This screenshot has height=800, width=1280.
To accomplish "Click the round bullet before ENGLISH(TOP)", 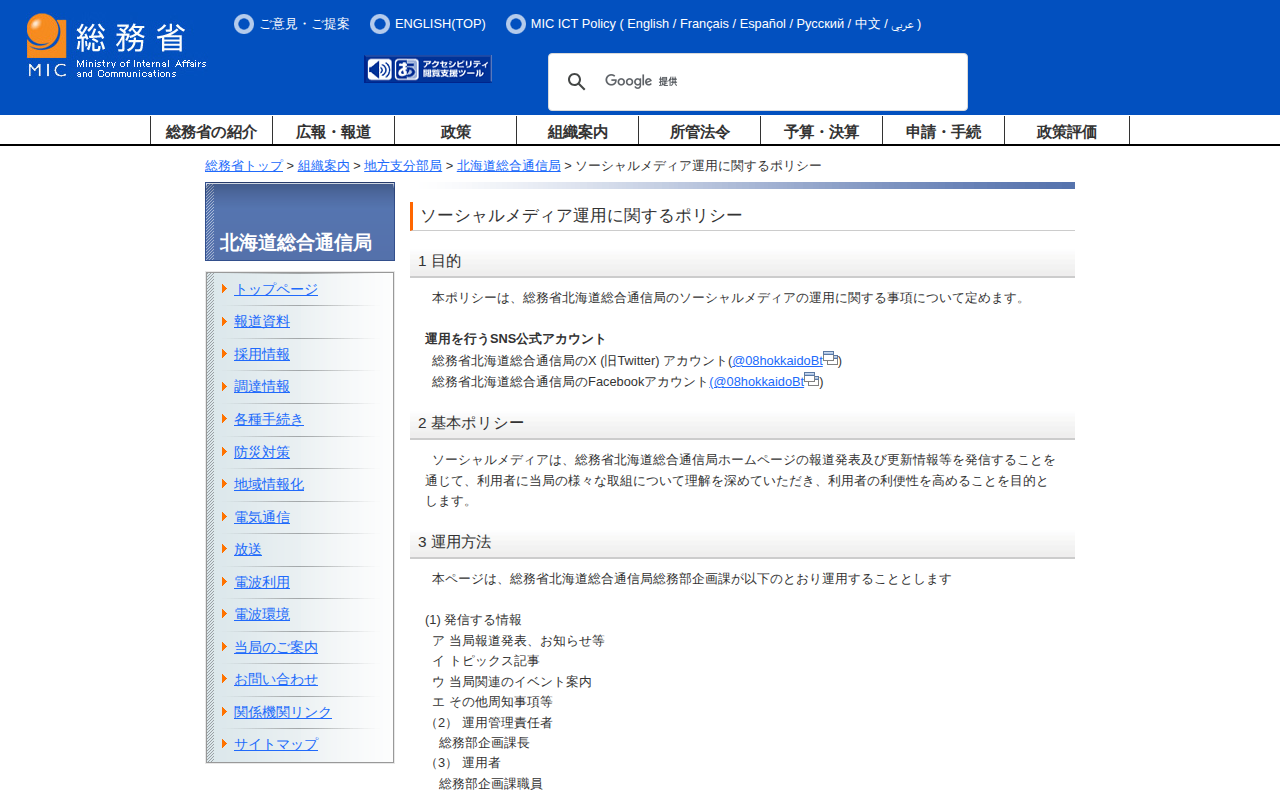I will pyautogui.click(x=380, y=24).
